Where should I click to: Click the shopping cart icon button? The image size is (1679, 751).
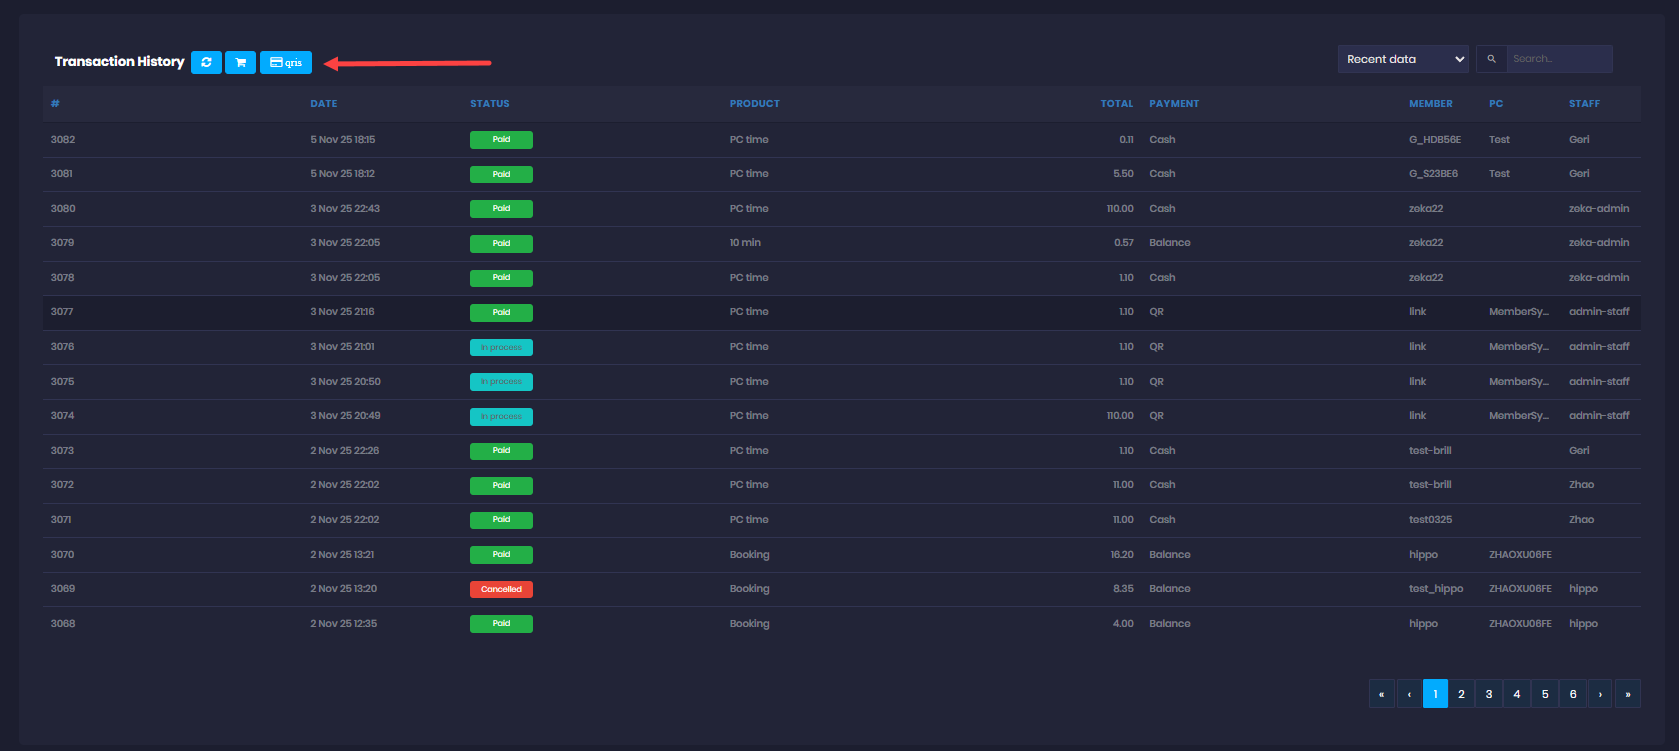click(240, 62)
